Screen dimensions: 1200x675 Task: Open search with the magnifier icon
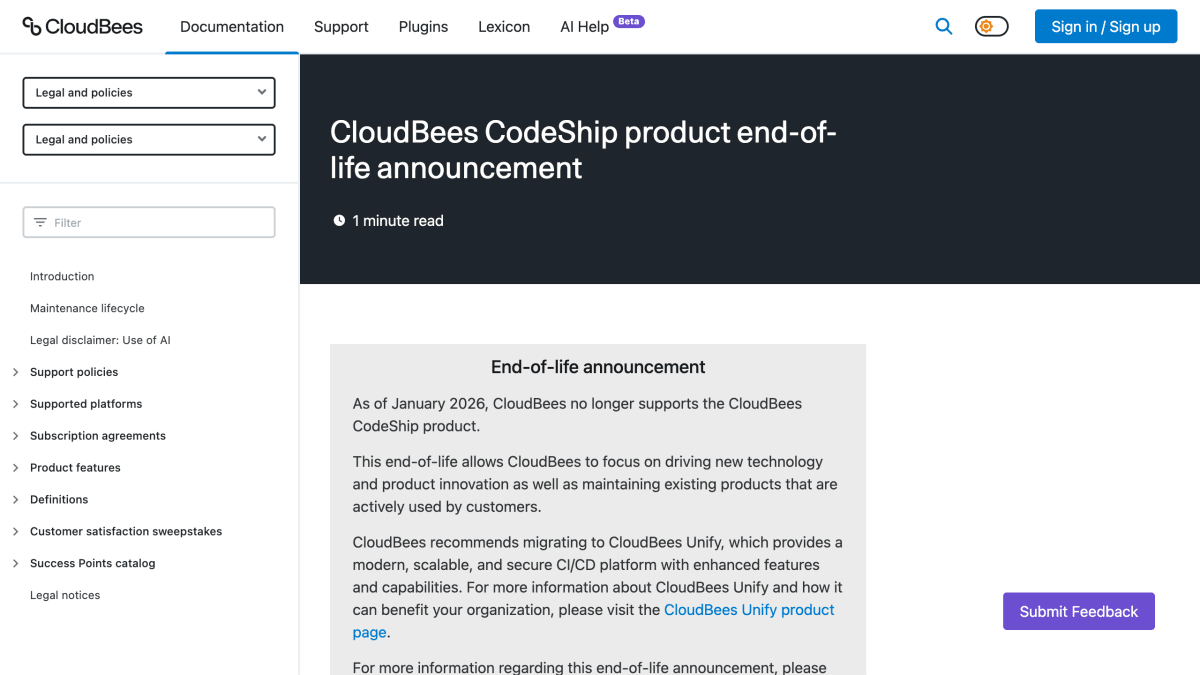(x=944, y=27)
